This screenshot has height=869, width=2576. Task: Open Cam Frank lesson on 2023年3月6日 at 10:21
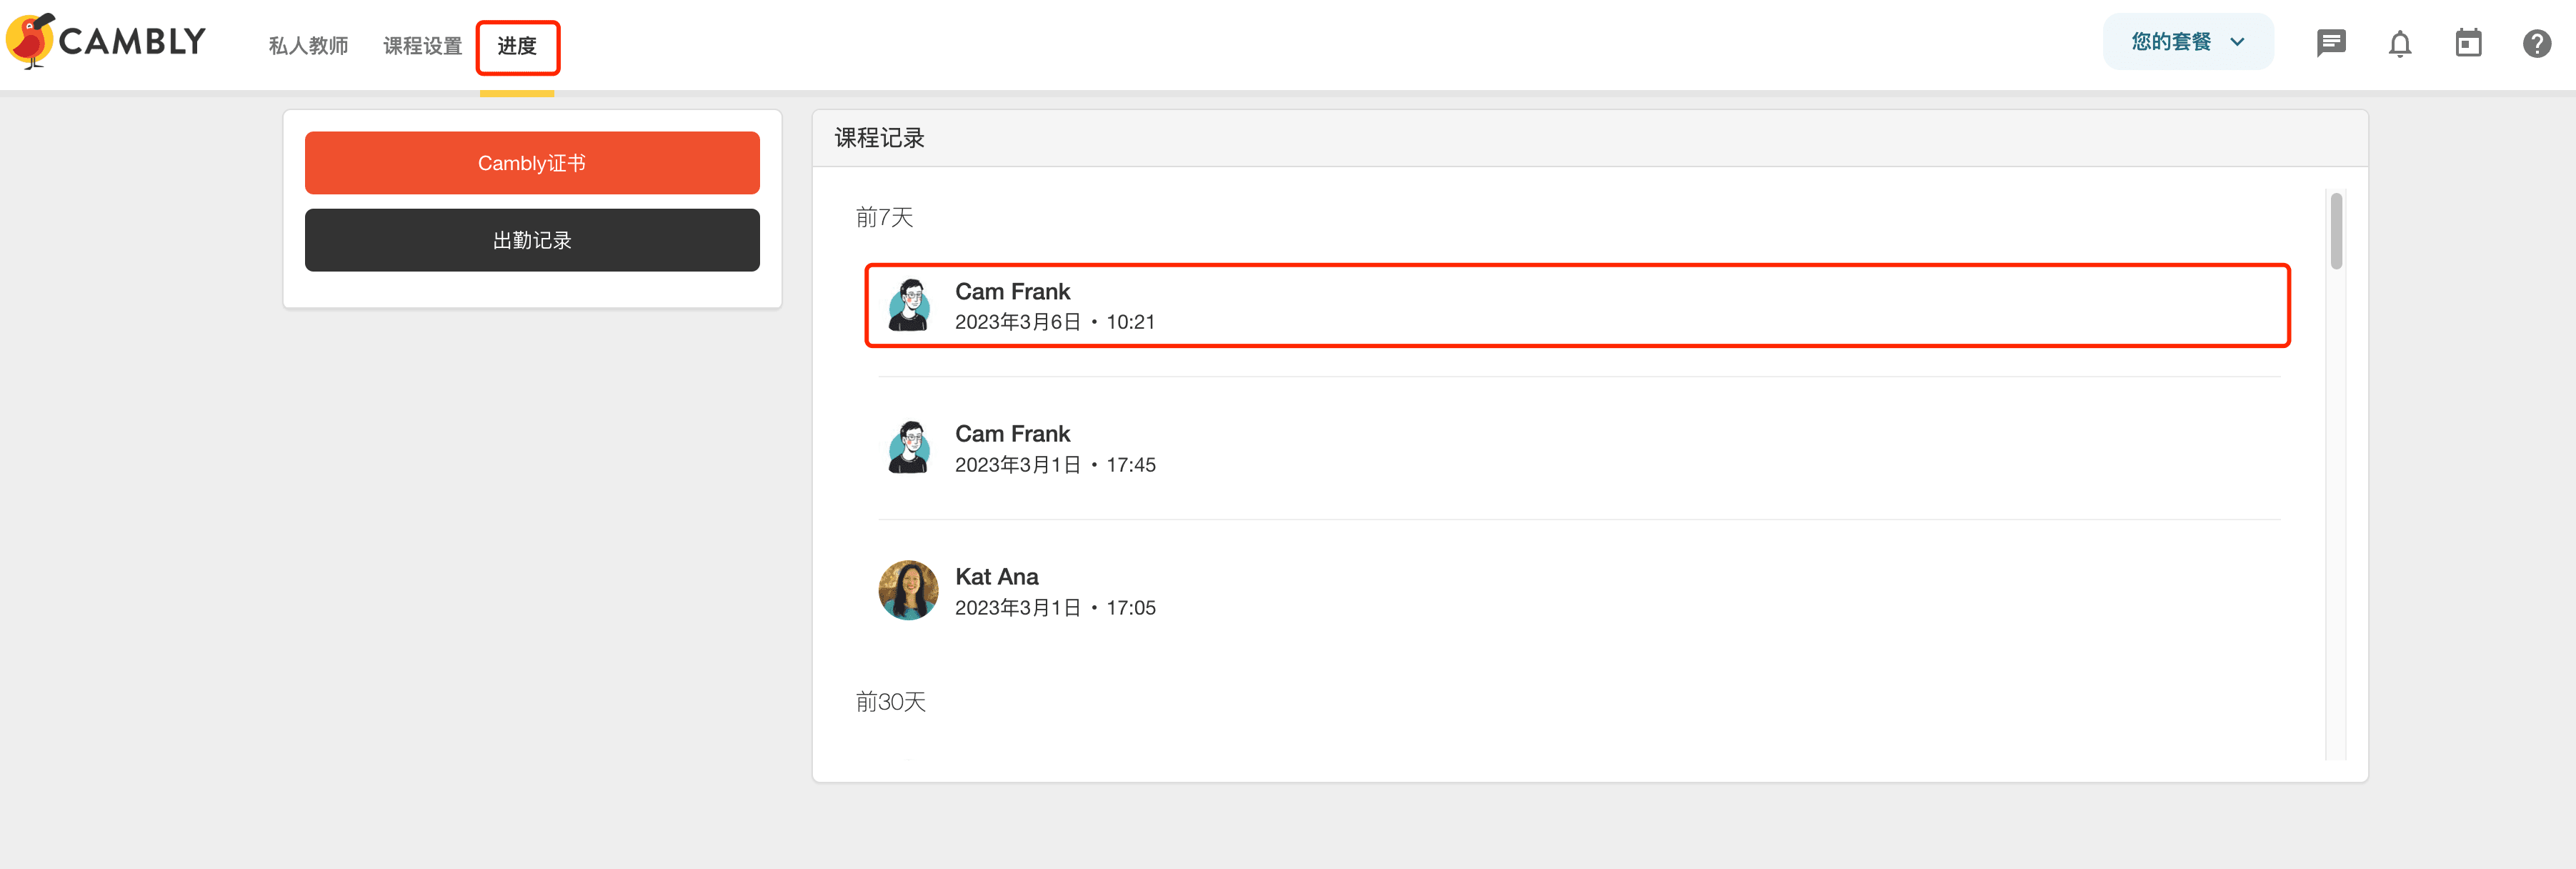(x=1576, y=305)
